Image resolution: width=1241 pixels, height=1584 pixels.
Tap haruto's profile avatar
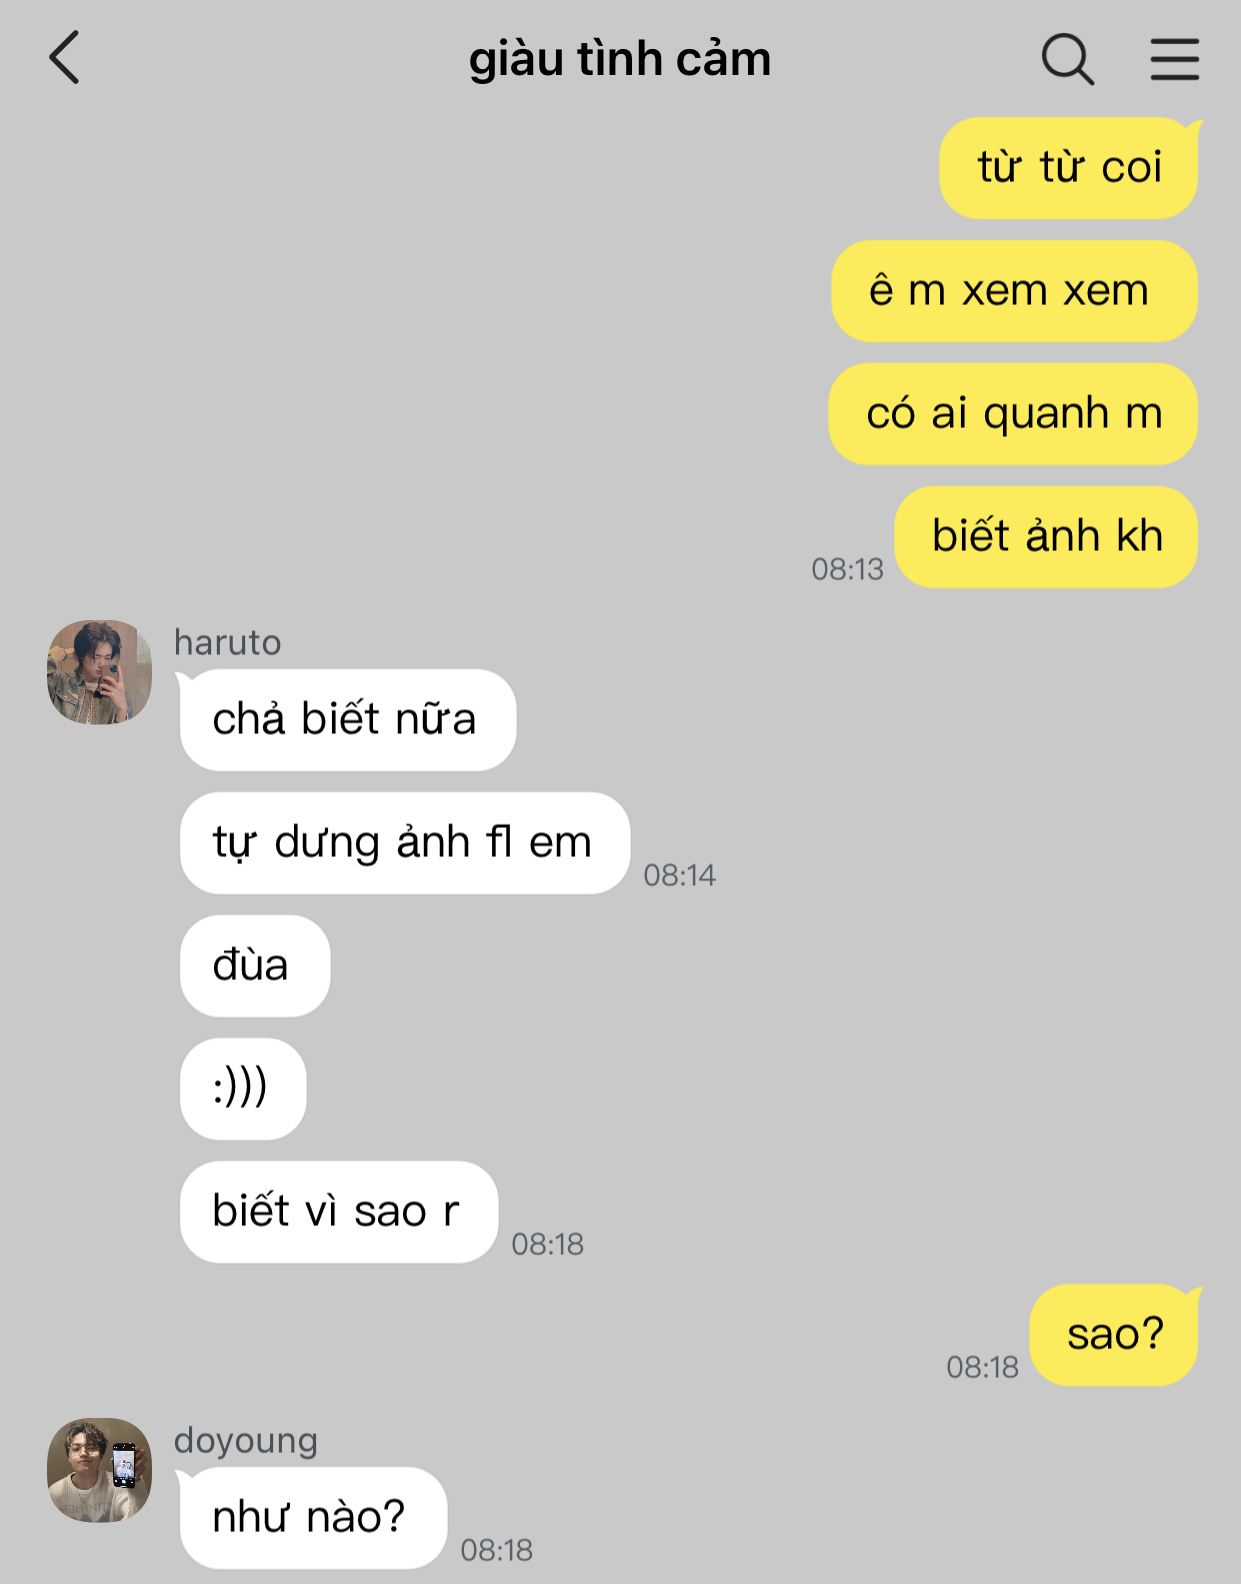[x=99, y=671]
